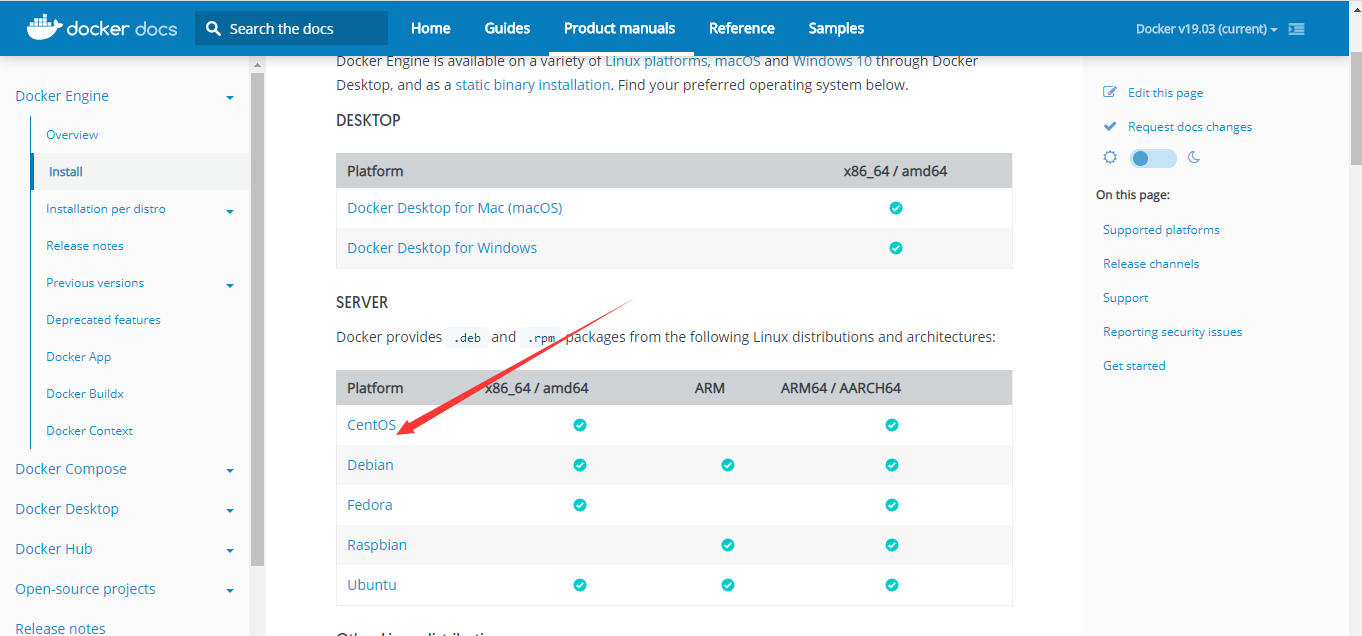Click the Search the docs field
The width and height of the screenshot is (1362, 636).
pyautogui.click(x=291, y=28)
